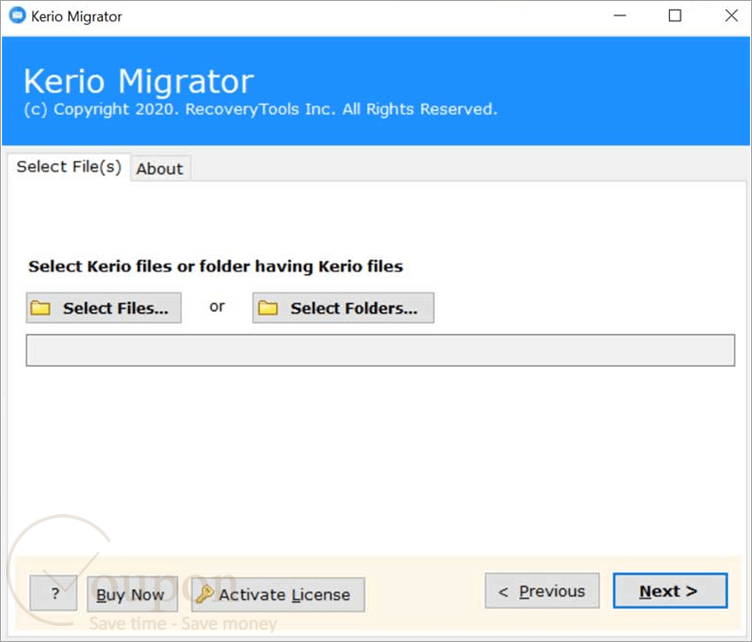This screenshot has height=642, width=752.
Task: Open the Activate License dialog
Action: pyautogui.click(x=278, y=595)
